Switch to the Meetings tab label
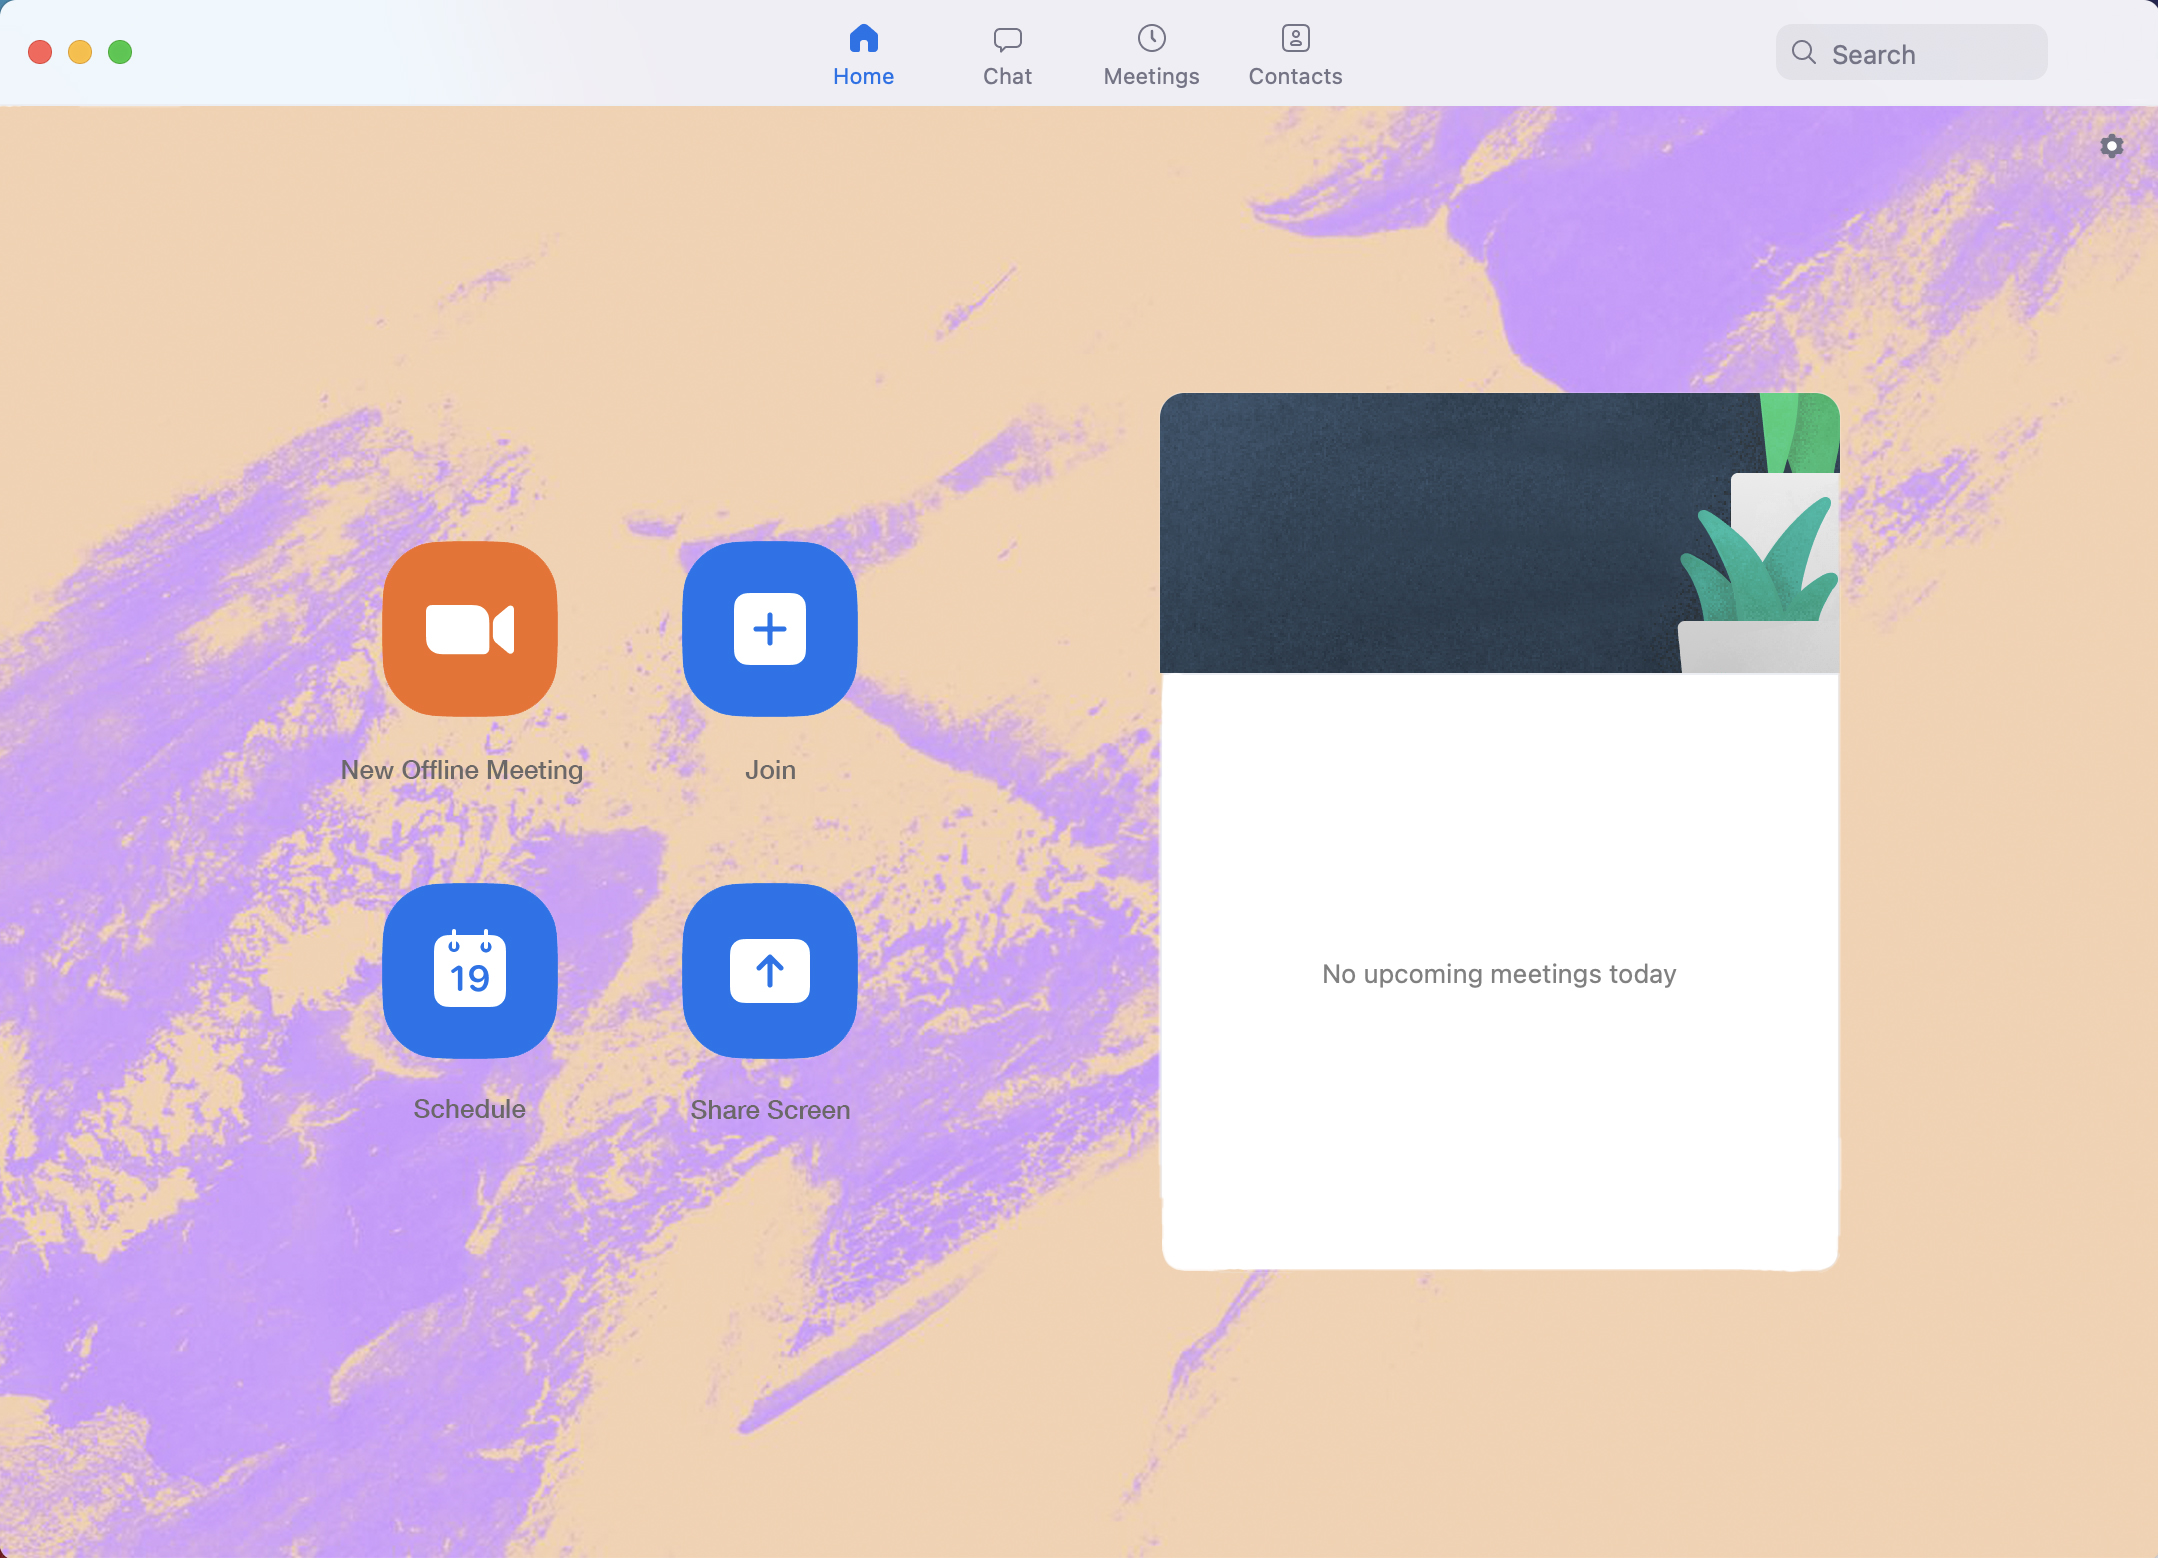The height and width of the screenshot is (1558, 2158). [1151, 77]
